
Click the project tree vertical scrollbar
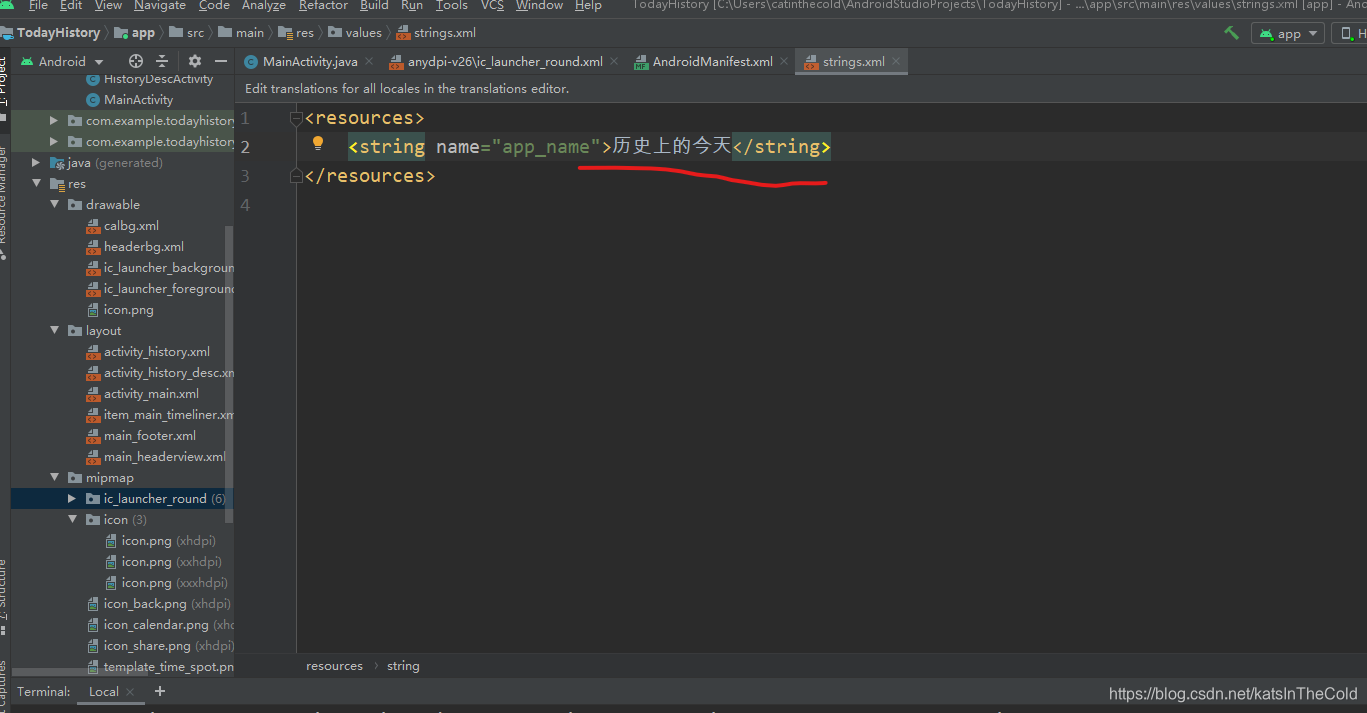229,372
